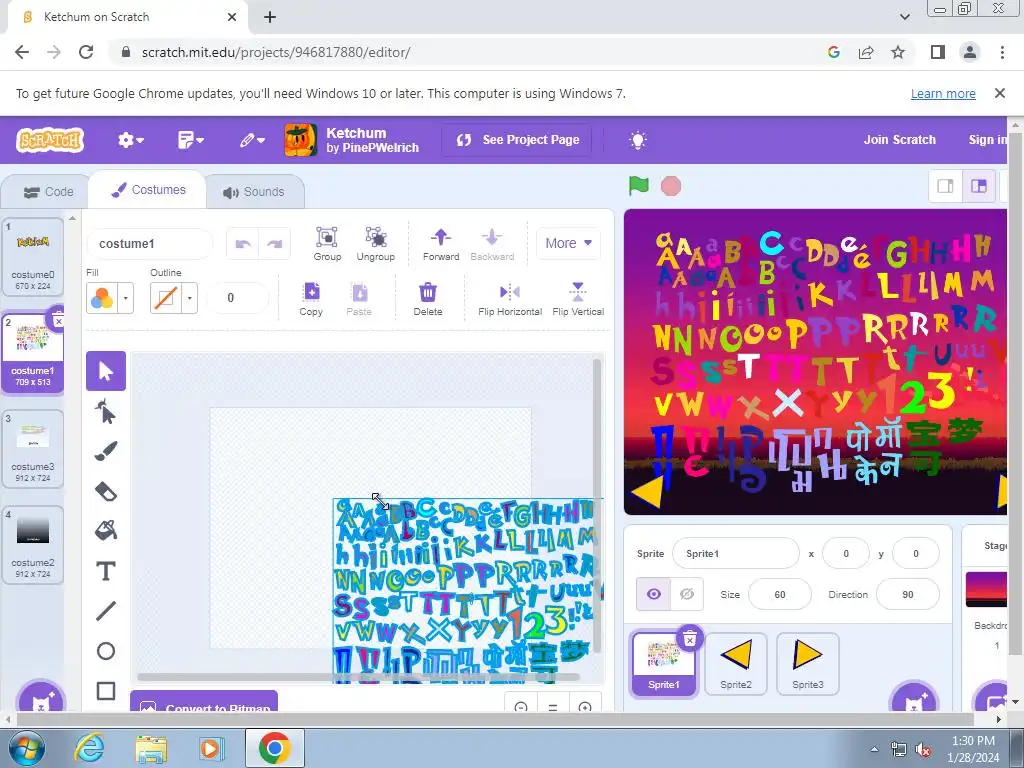Image resolution: width=1024 pixels, height=768 pixels.
Task: Click the Copy icon
Action: tap(311, 298)
